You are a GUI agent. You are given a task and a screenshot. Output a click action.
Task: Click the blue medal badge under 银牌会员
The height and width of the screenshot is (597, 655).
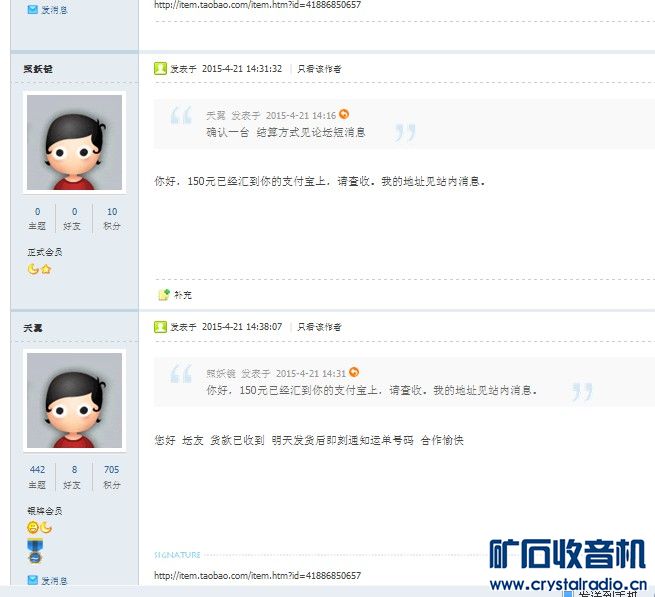click(35, 551)
